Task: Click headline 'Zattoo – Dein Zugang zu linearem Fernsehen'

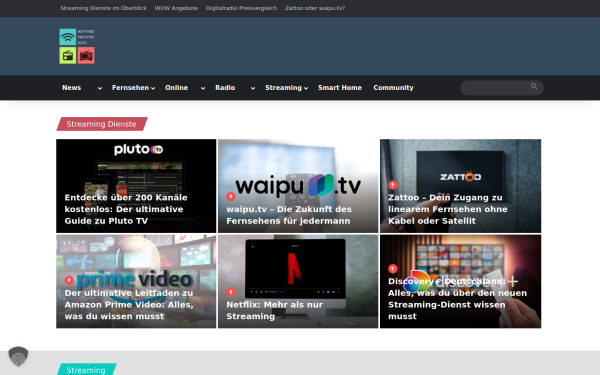Action: pyautogui.click(x=448, y=209)
